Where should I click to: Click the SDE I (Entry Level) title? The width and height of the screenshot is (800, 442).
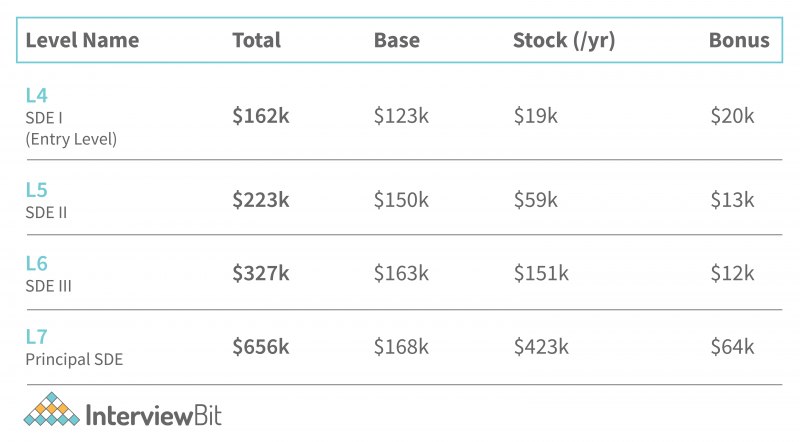point(71,128)
